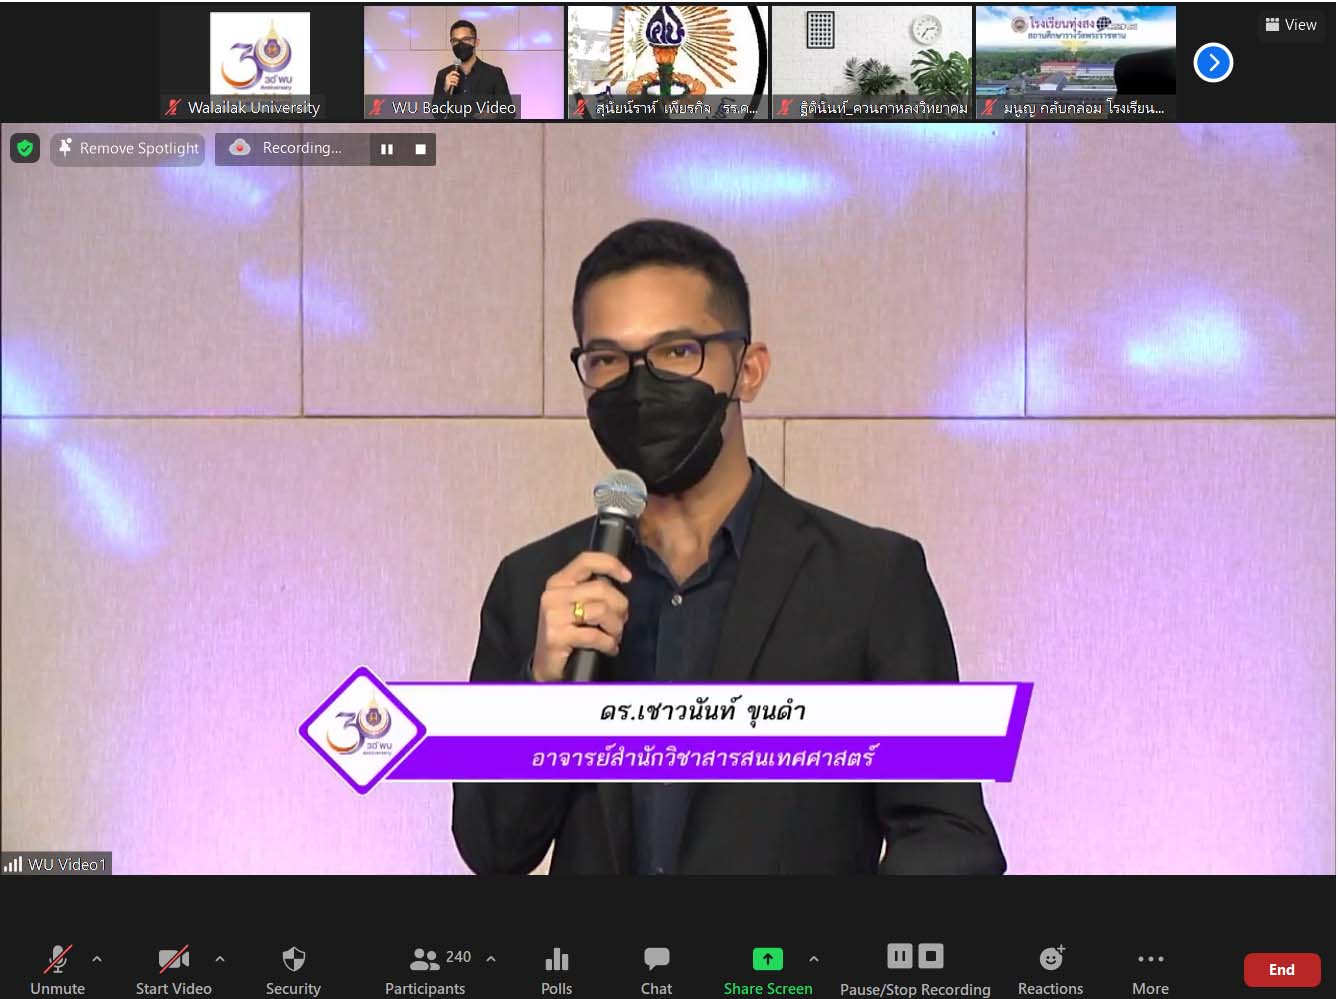1338x999 pixels.
Task: Pause recording from the bottom toolbar
Action: click(899, 957)
